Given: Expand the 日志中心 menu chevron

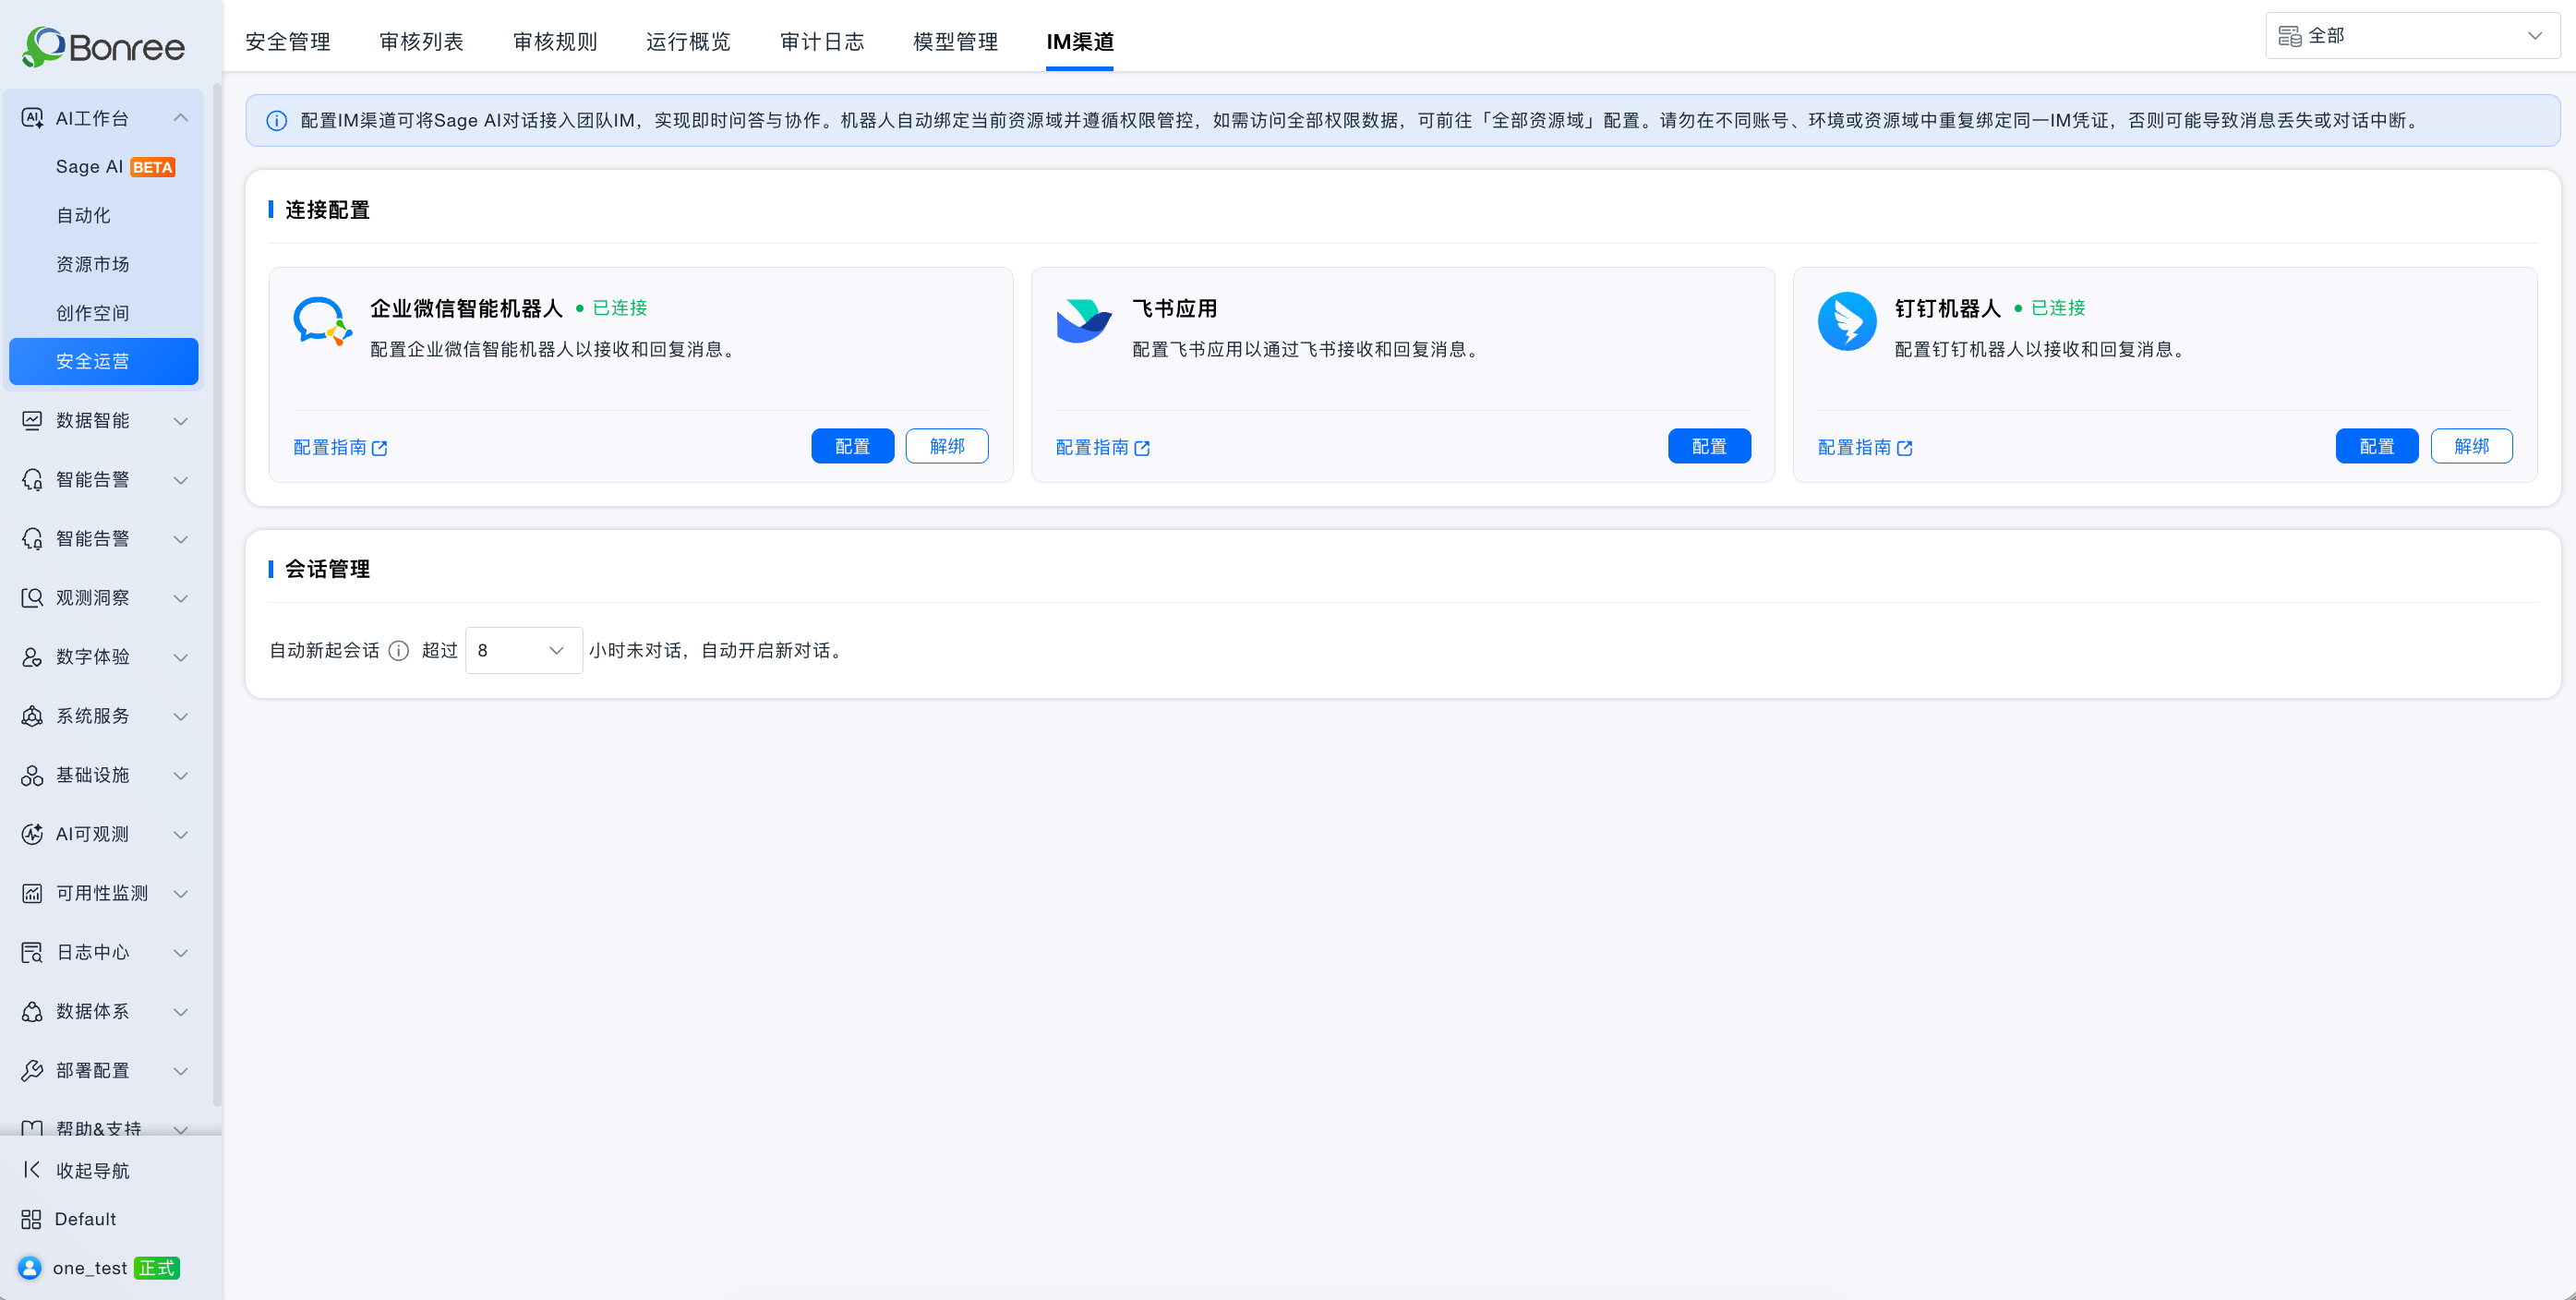Looking at the screenshot, I should (181, 953).
